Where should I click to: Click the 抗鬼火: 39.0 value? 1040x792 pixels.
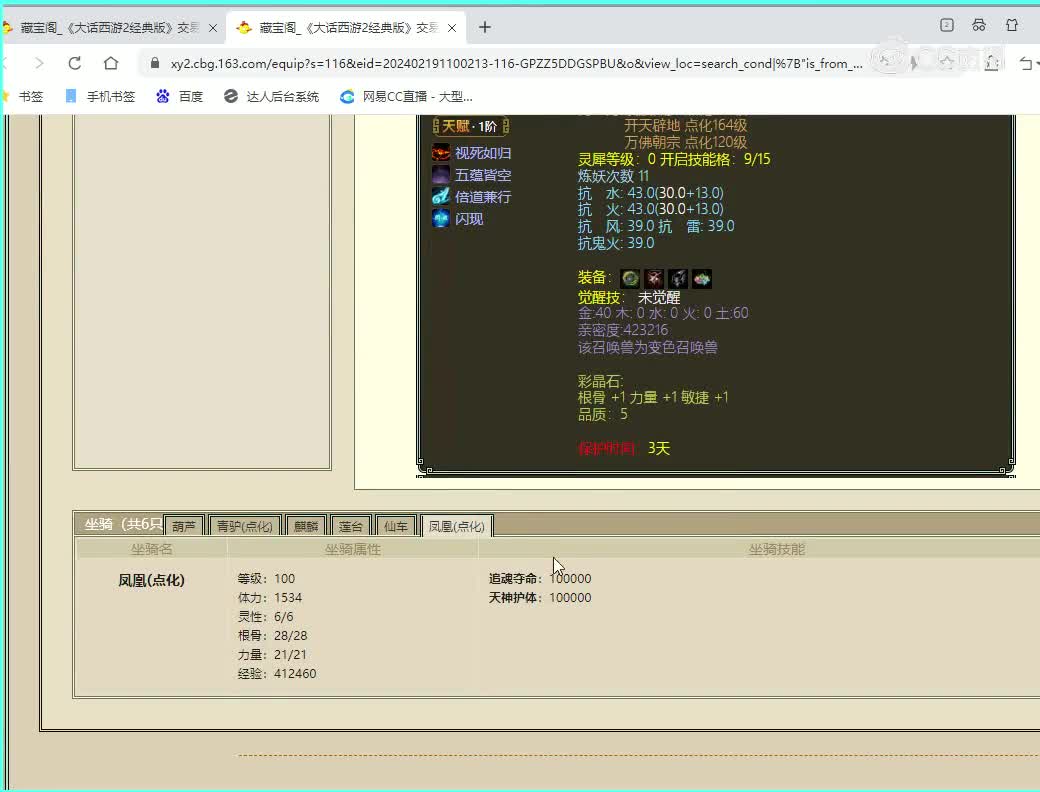click(x=616, y=243)
